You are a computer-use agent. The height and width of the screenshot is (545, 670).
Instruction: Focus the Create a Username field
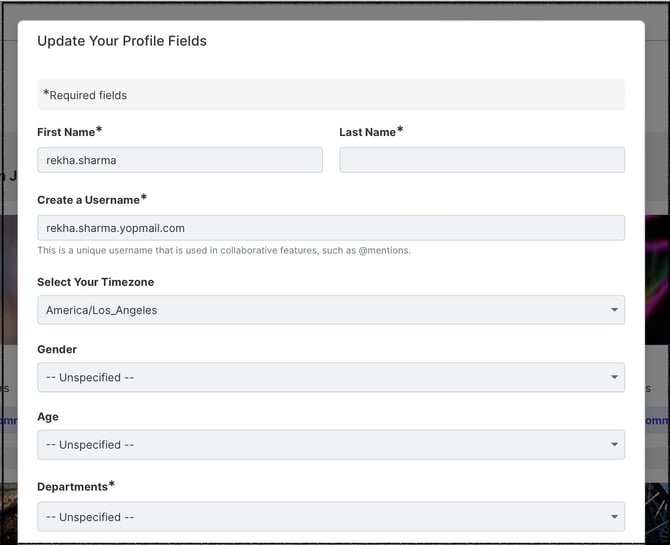point(331,228)
